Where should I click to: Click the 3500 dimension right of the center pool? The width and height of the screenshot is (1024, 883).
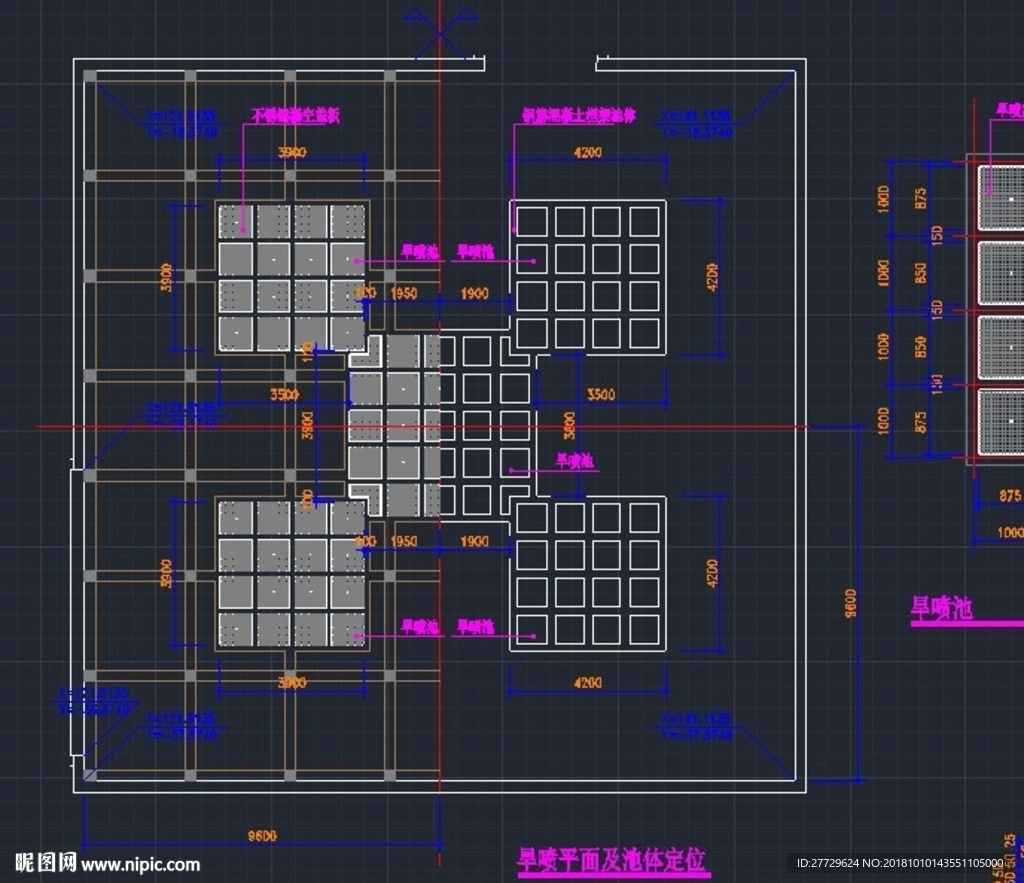pyautogui.click(x=601, y=394)
